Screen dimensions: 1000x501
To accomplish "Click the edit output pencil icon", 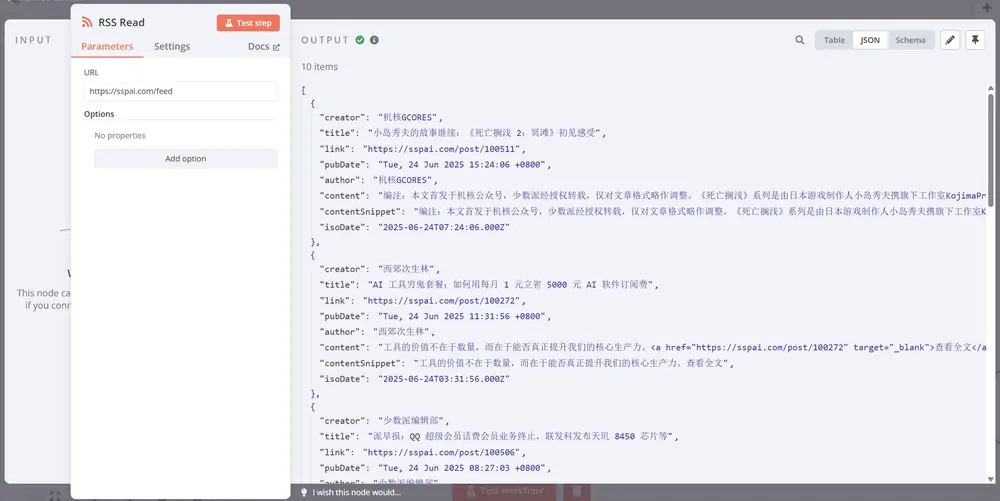I will pos(950,40).
